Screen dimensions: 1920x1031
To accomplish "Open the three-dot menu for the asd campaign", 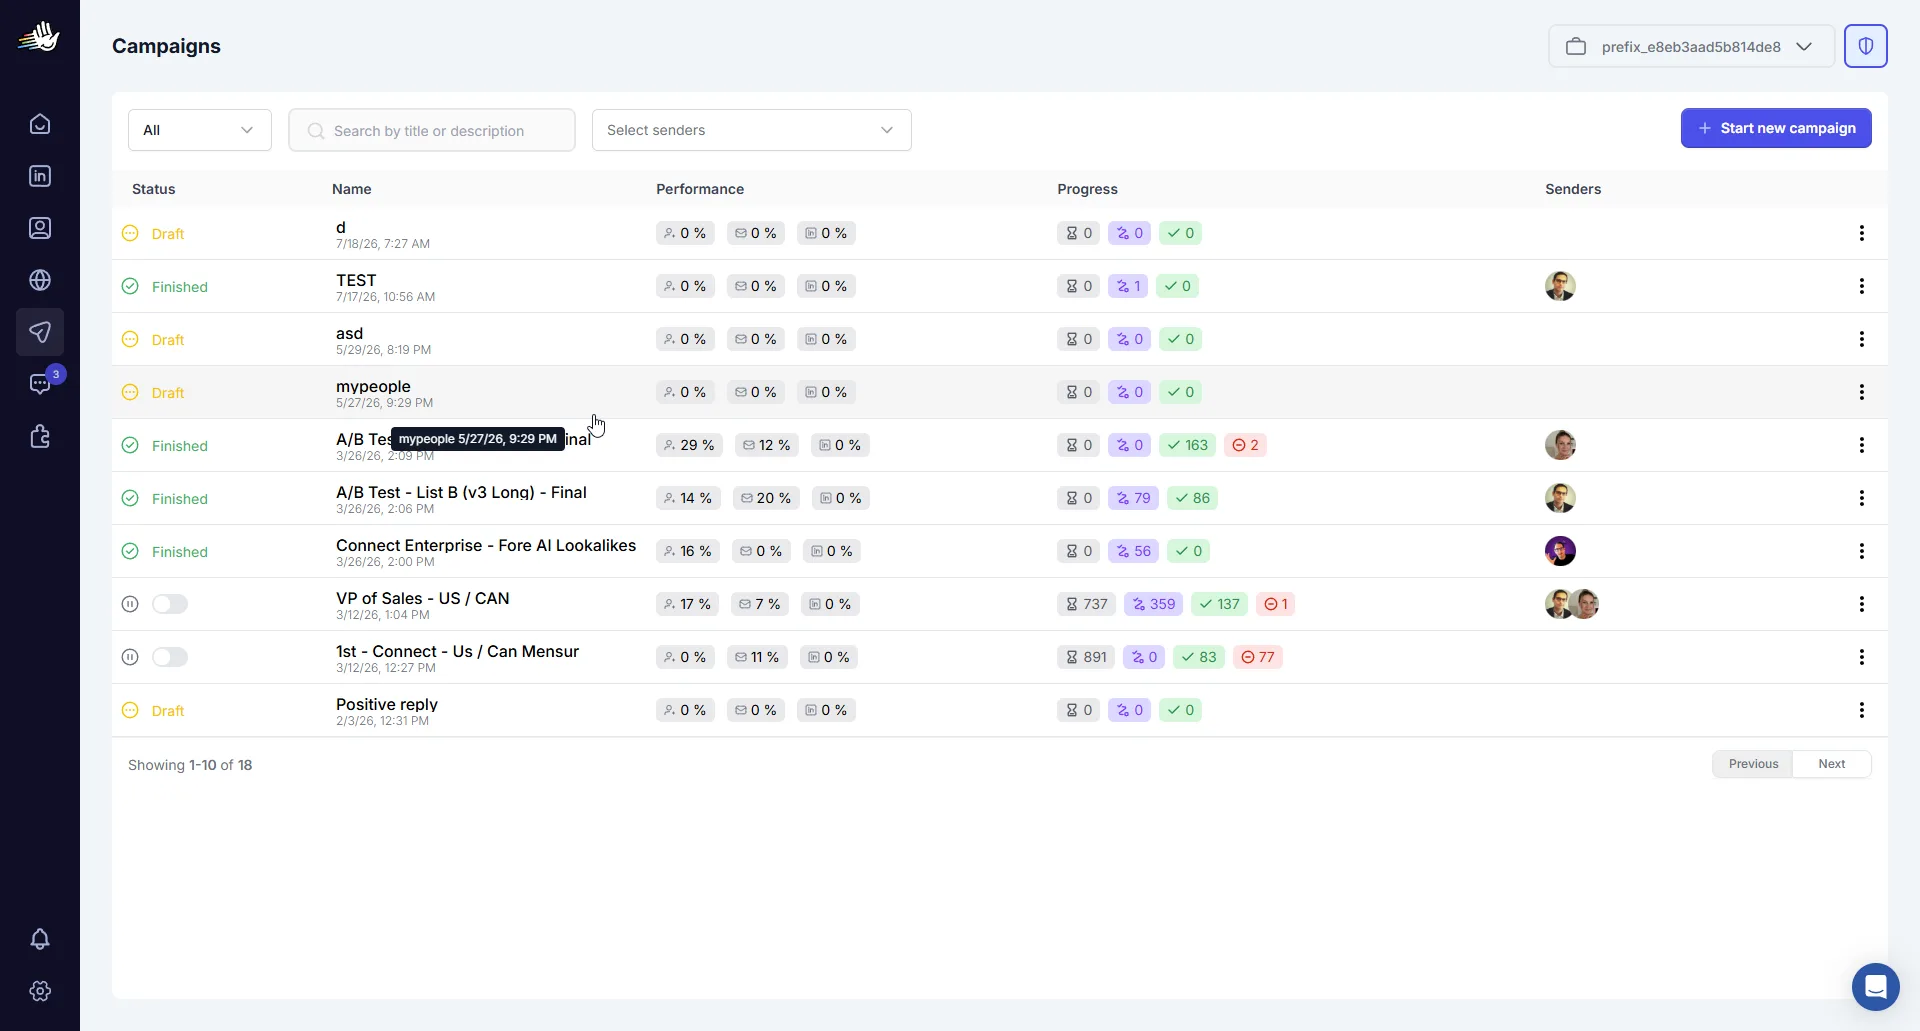I will pos(1862,339).
